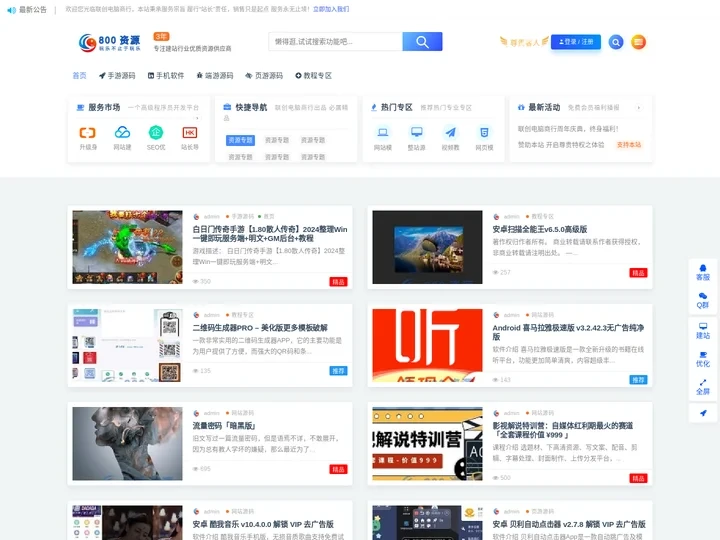Image resolution: width=720 pixels, height=540 pixels.
Task: Click the 联创电脑商行周年庆典 activity text
Action: (568, 129)
